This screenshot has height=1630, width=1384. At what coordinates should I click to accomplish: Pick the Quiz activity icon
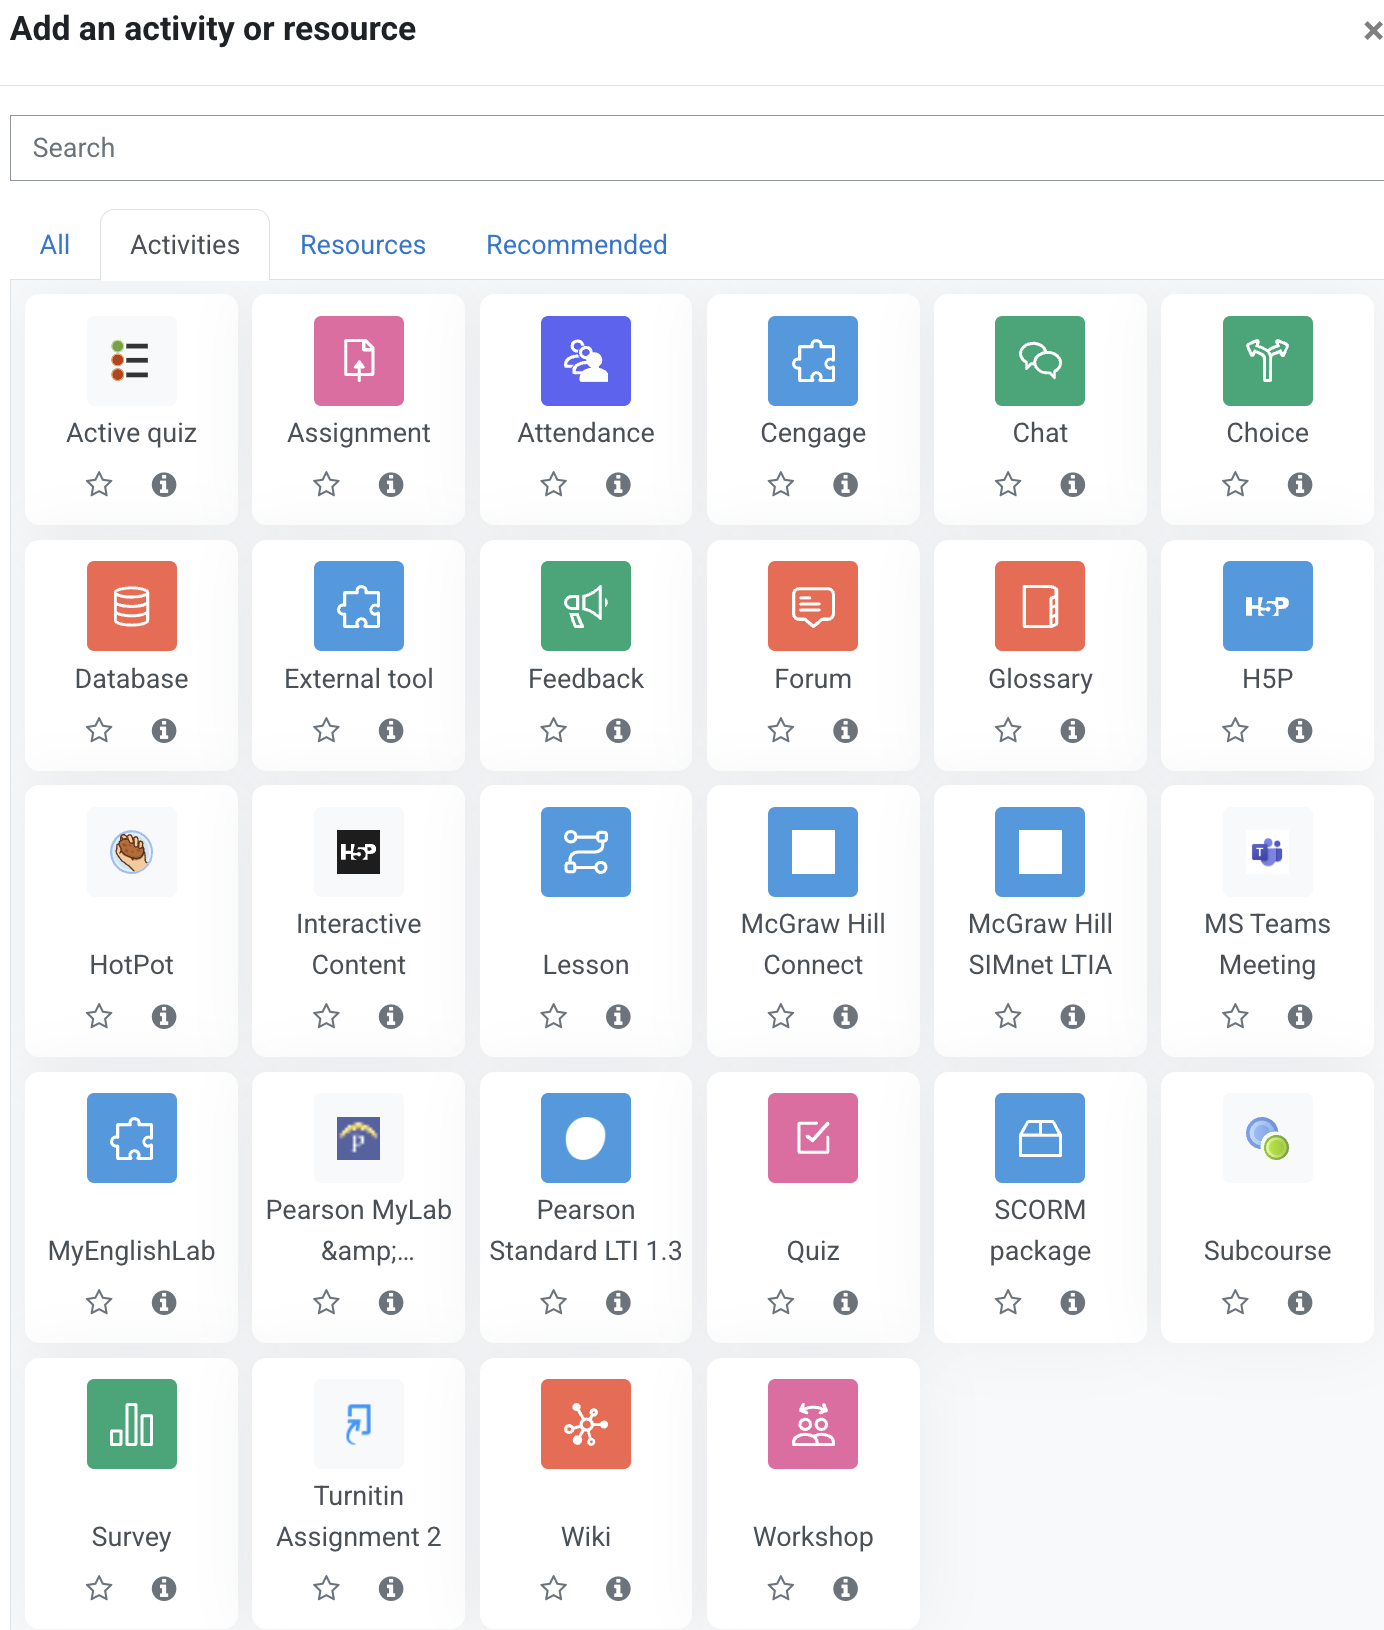812,1138
